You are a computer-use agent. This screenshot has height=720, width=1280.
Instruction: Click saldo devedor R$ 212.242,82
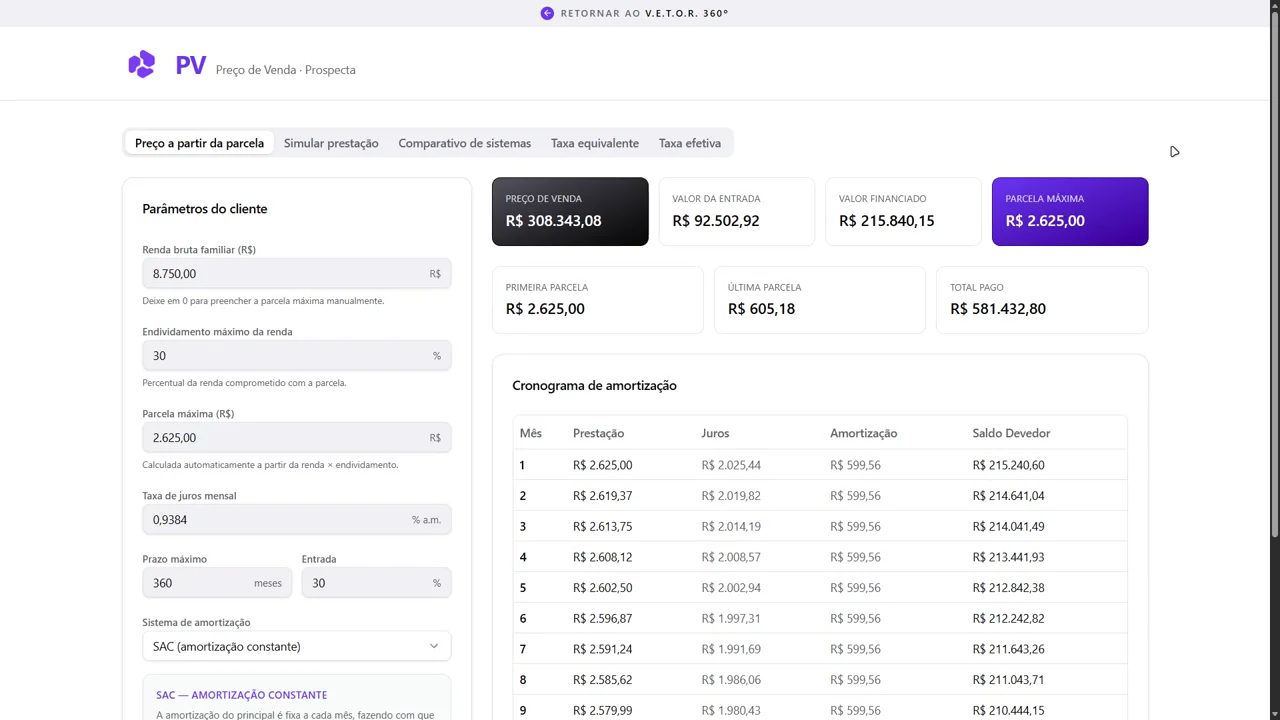click(x=1008, y=618)
